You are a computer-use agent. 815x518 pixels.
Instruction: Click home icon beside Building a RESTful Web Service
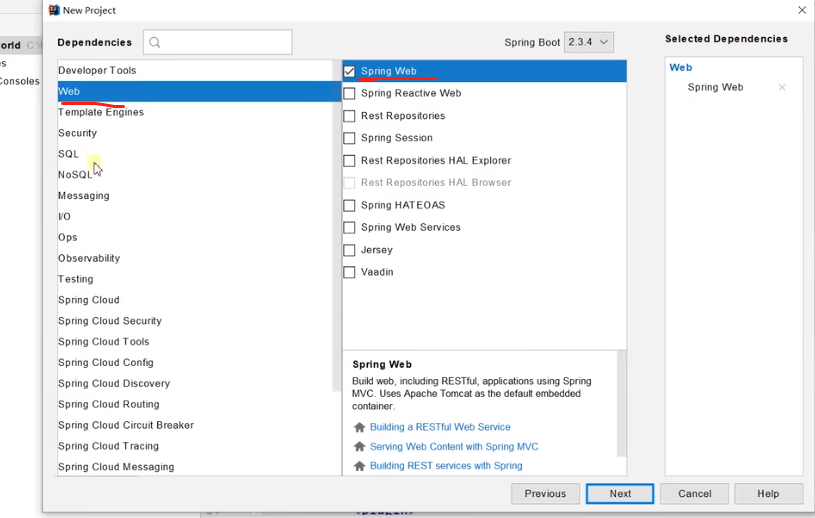(359, 427)
